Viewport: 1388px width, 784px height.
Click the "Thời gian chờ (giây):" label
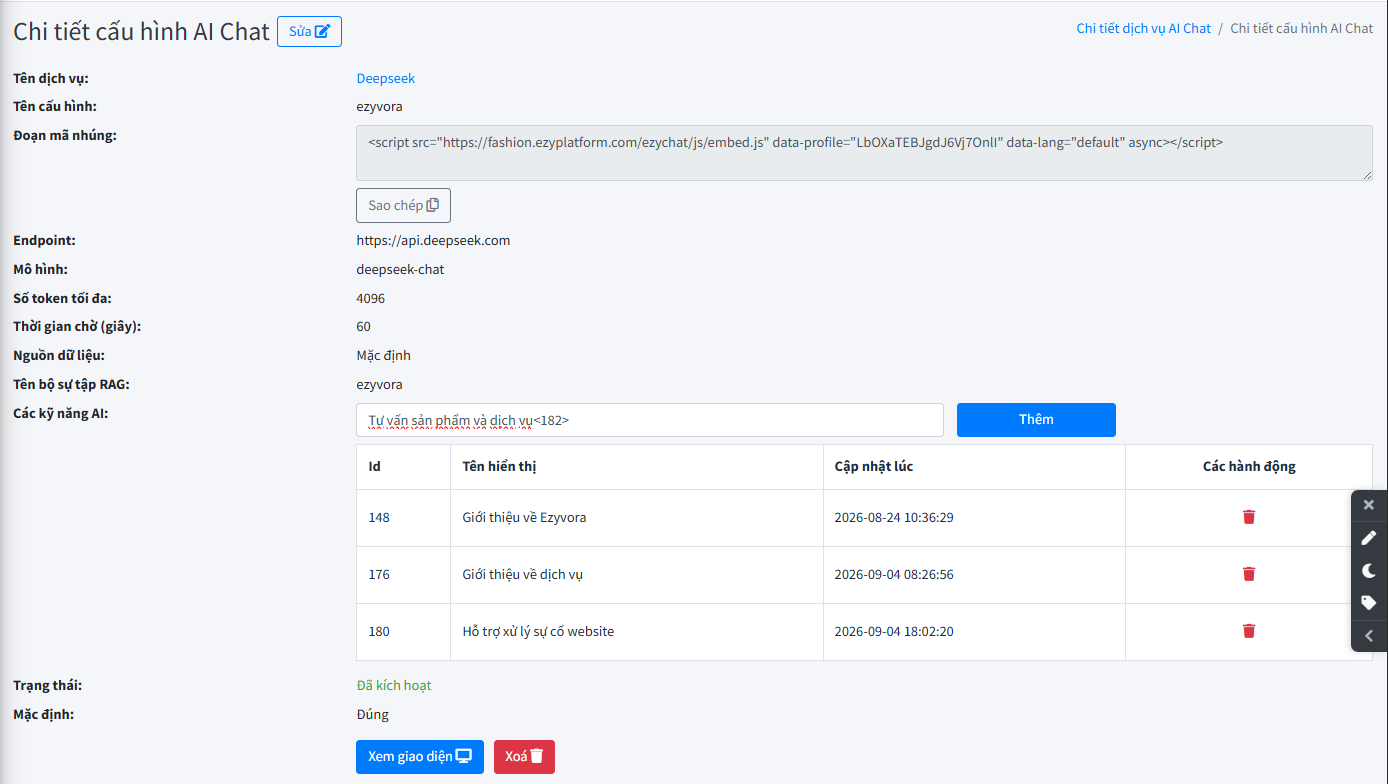[77, 327]
